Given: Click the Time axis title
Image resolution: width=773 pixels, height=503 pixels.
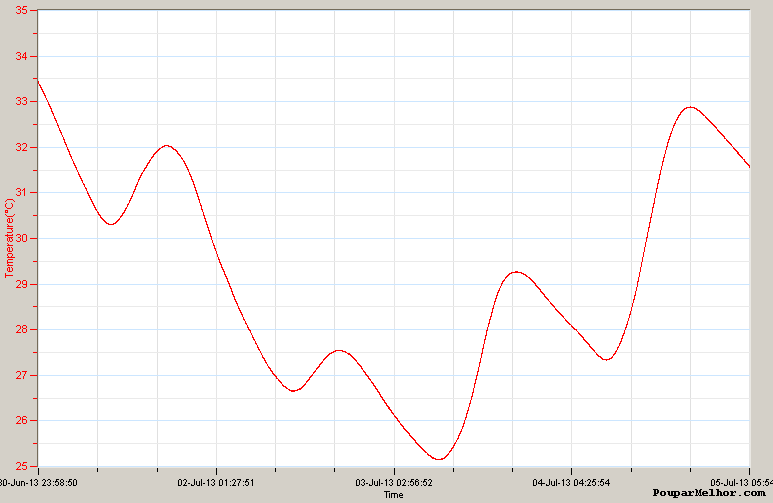Looking at the screenshot, I should pos(393,495).
